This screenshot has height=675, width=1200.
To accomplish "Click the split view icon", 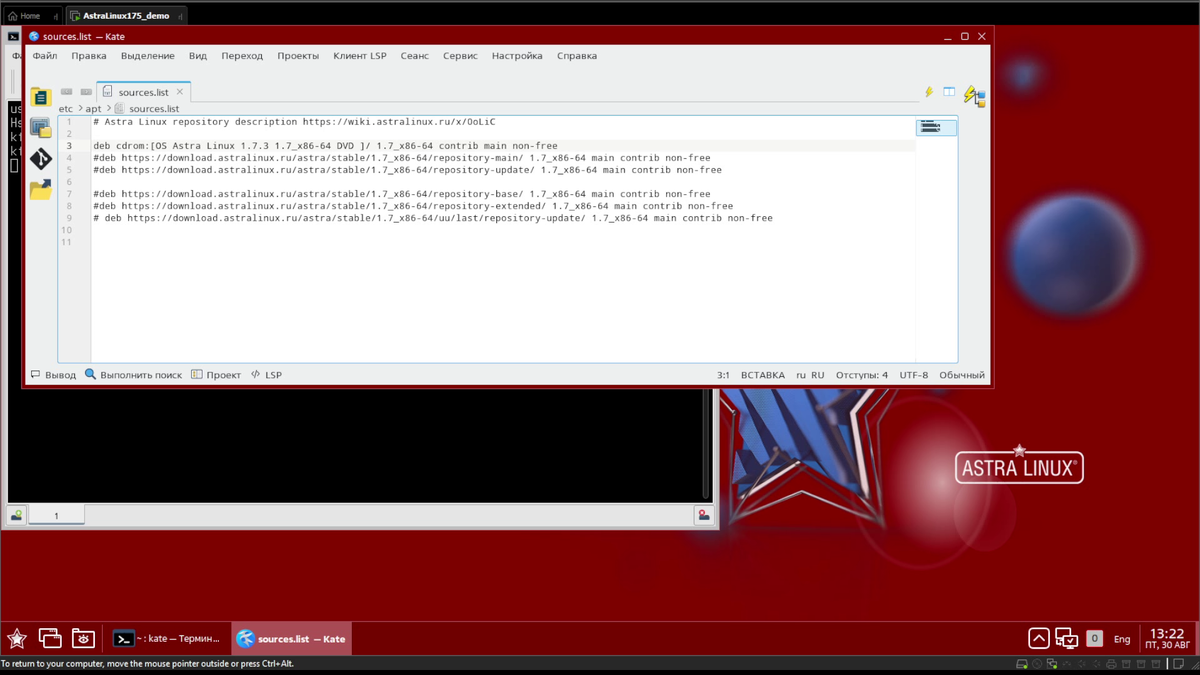I will 949,92.
